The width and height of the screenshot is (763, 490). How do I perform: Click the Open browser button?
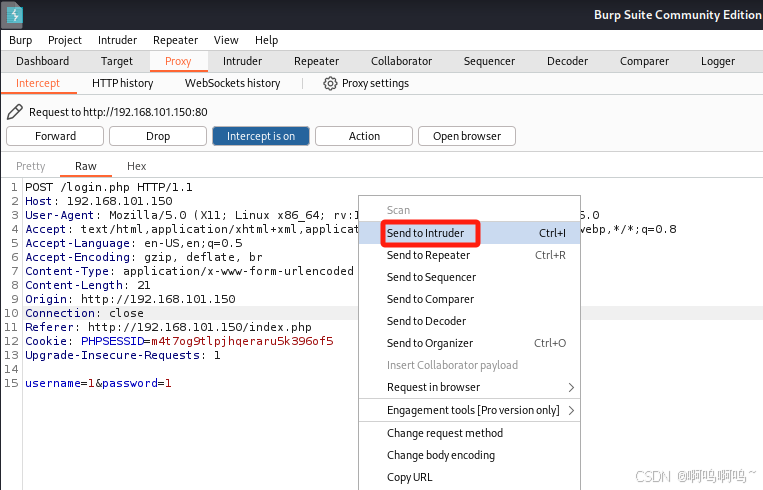[x=467, y=136]
